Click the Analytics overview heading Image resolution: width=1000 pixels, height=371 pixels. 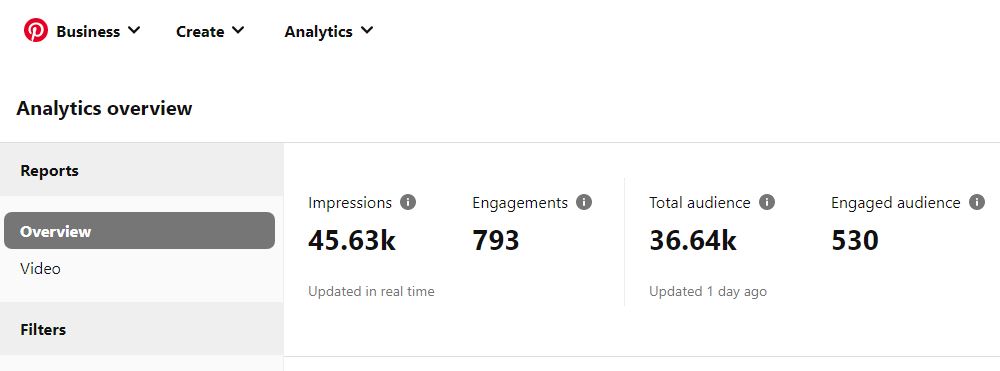pos(104,108)
